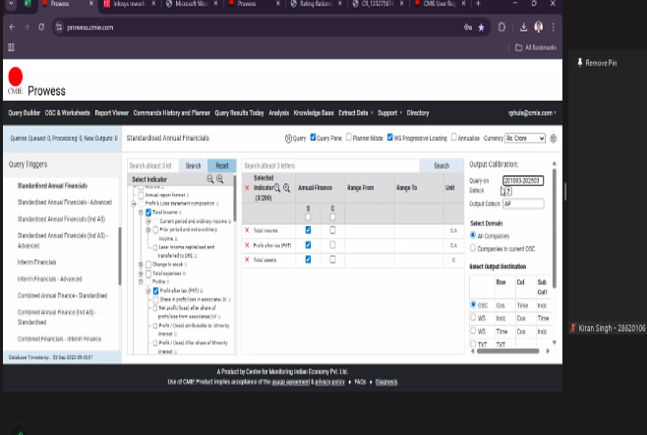
Task: Zoom in on the Selected Indicator list
Action: (286, 187)
